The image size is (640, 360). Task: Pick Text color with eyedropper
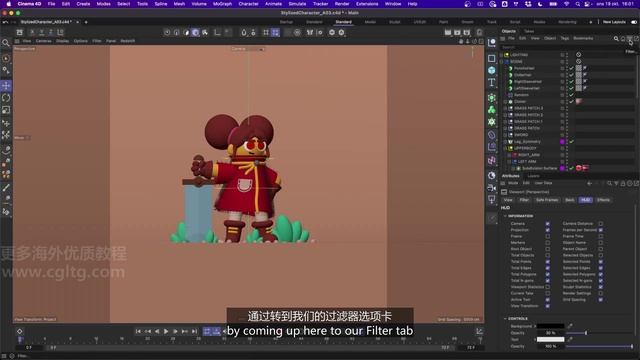click(570, 339)
